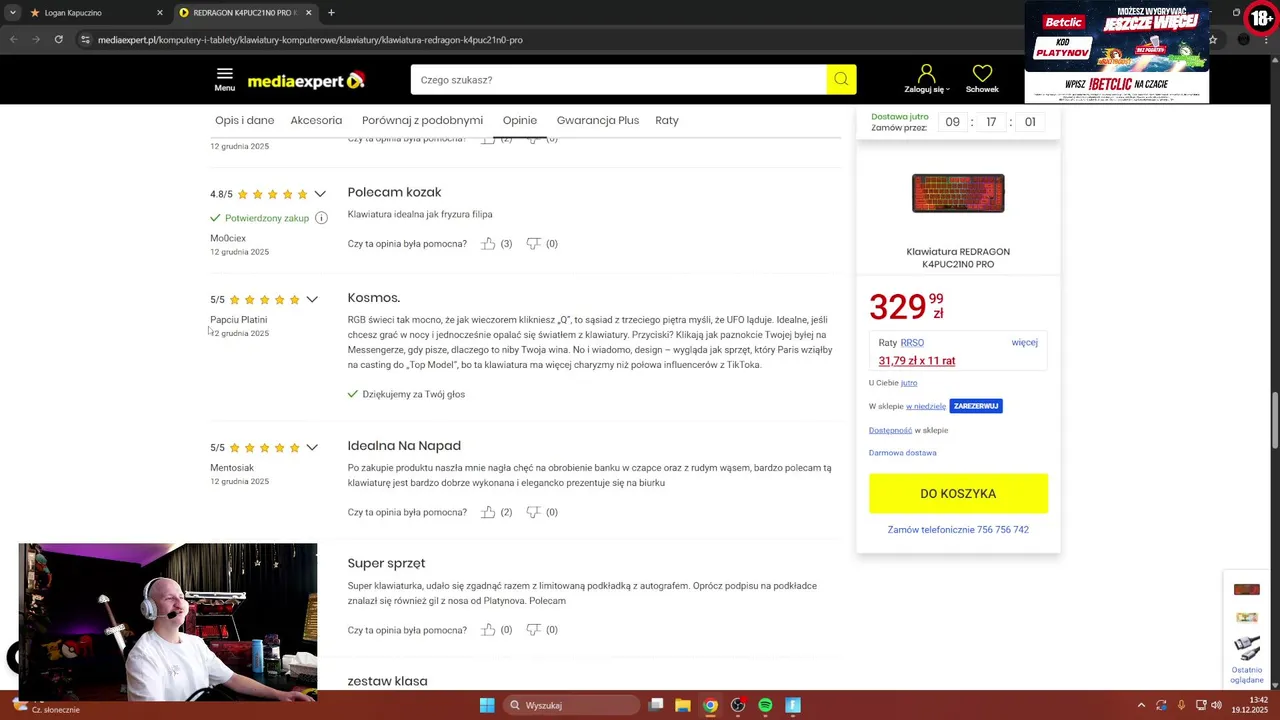Thumbs down the Super sprzęt review
This screenshot has width=1280, height=720.
tap(533, 630)
